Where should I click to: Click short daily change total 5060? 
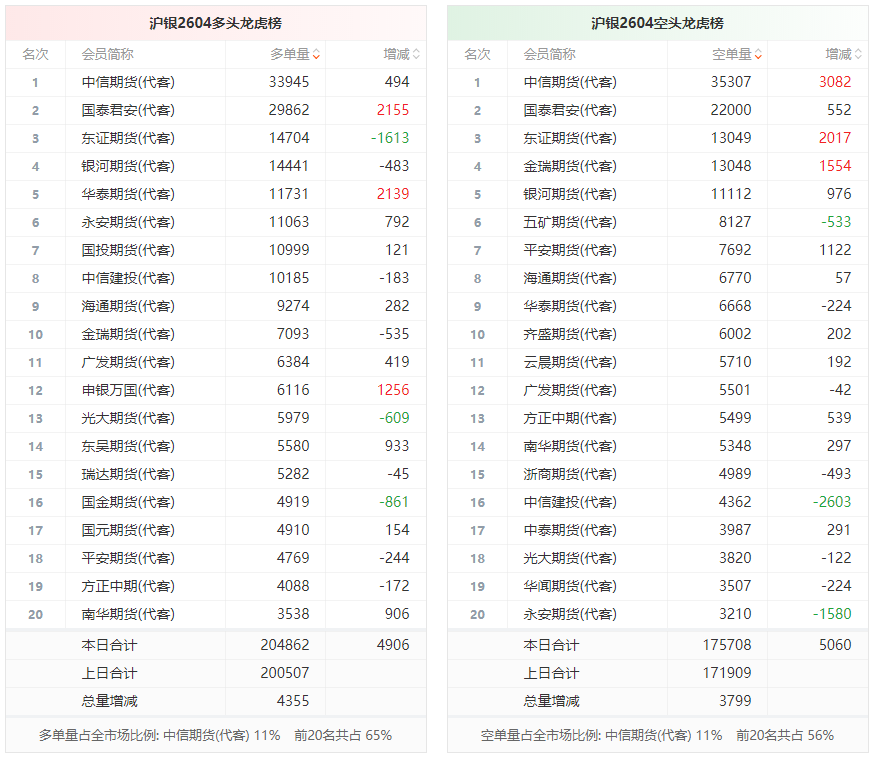[835, 645]
